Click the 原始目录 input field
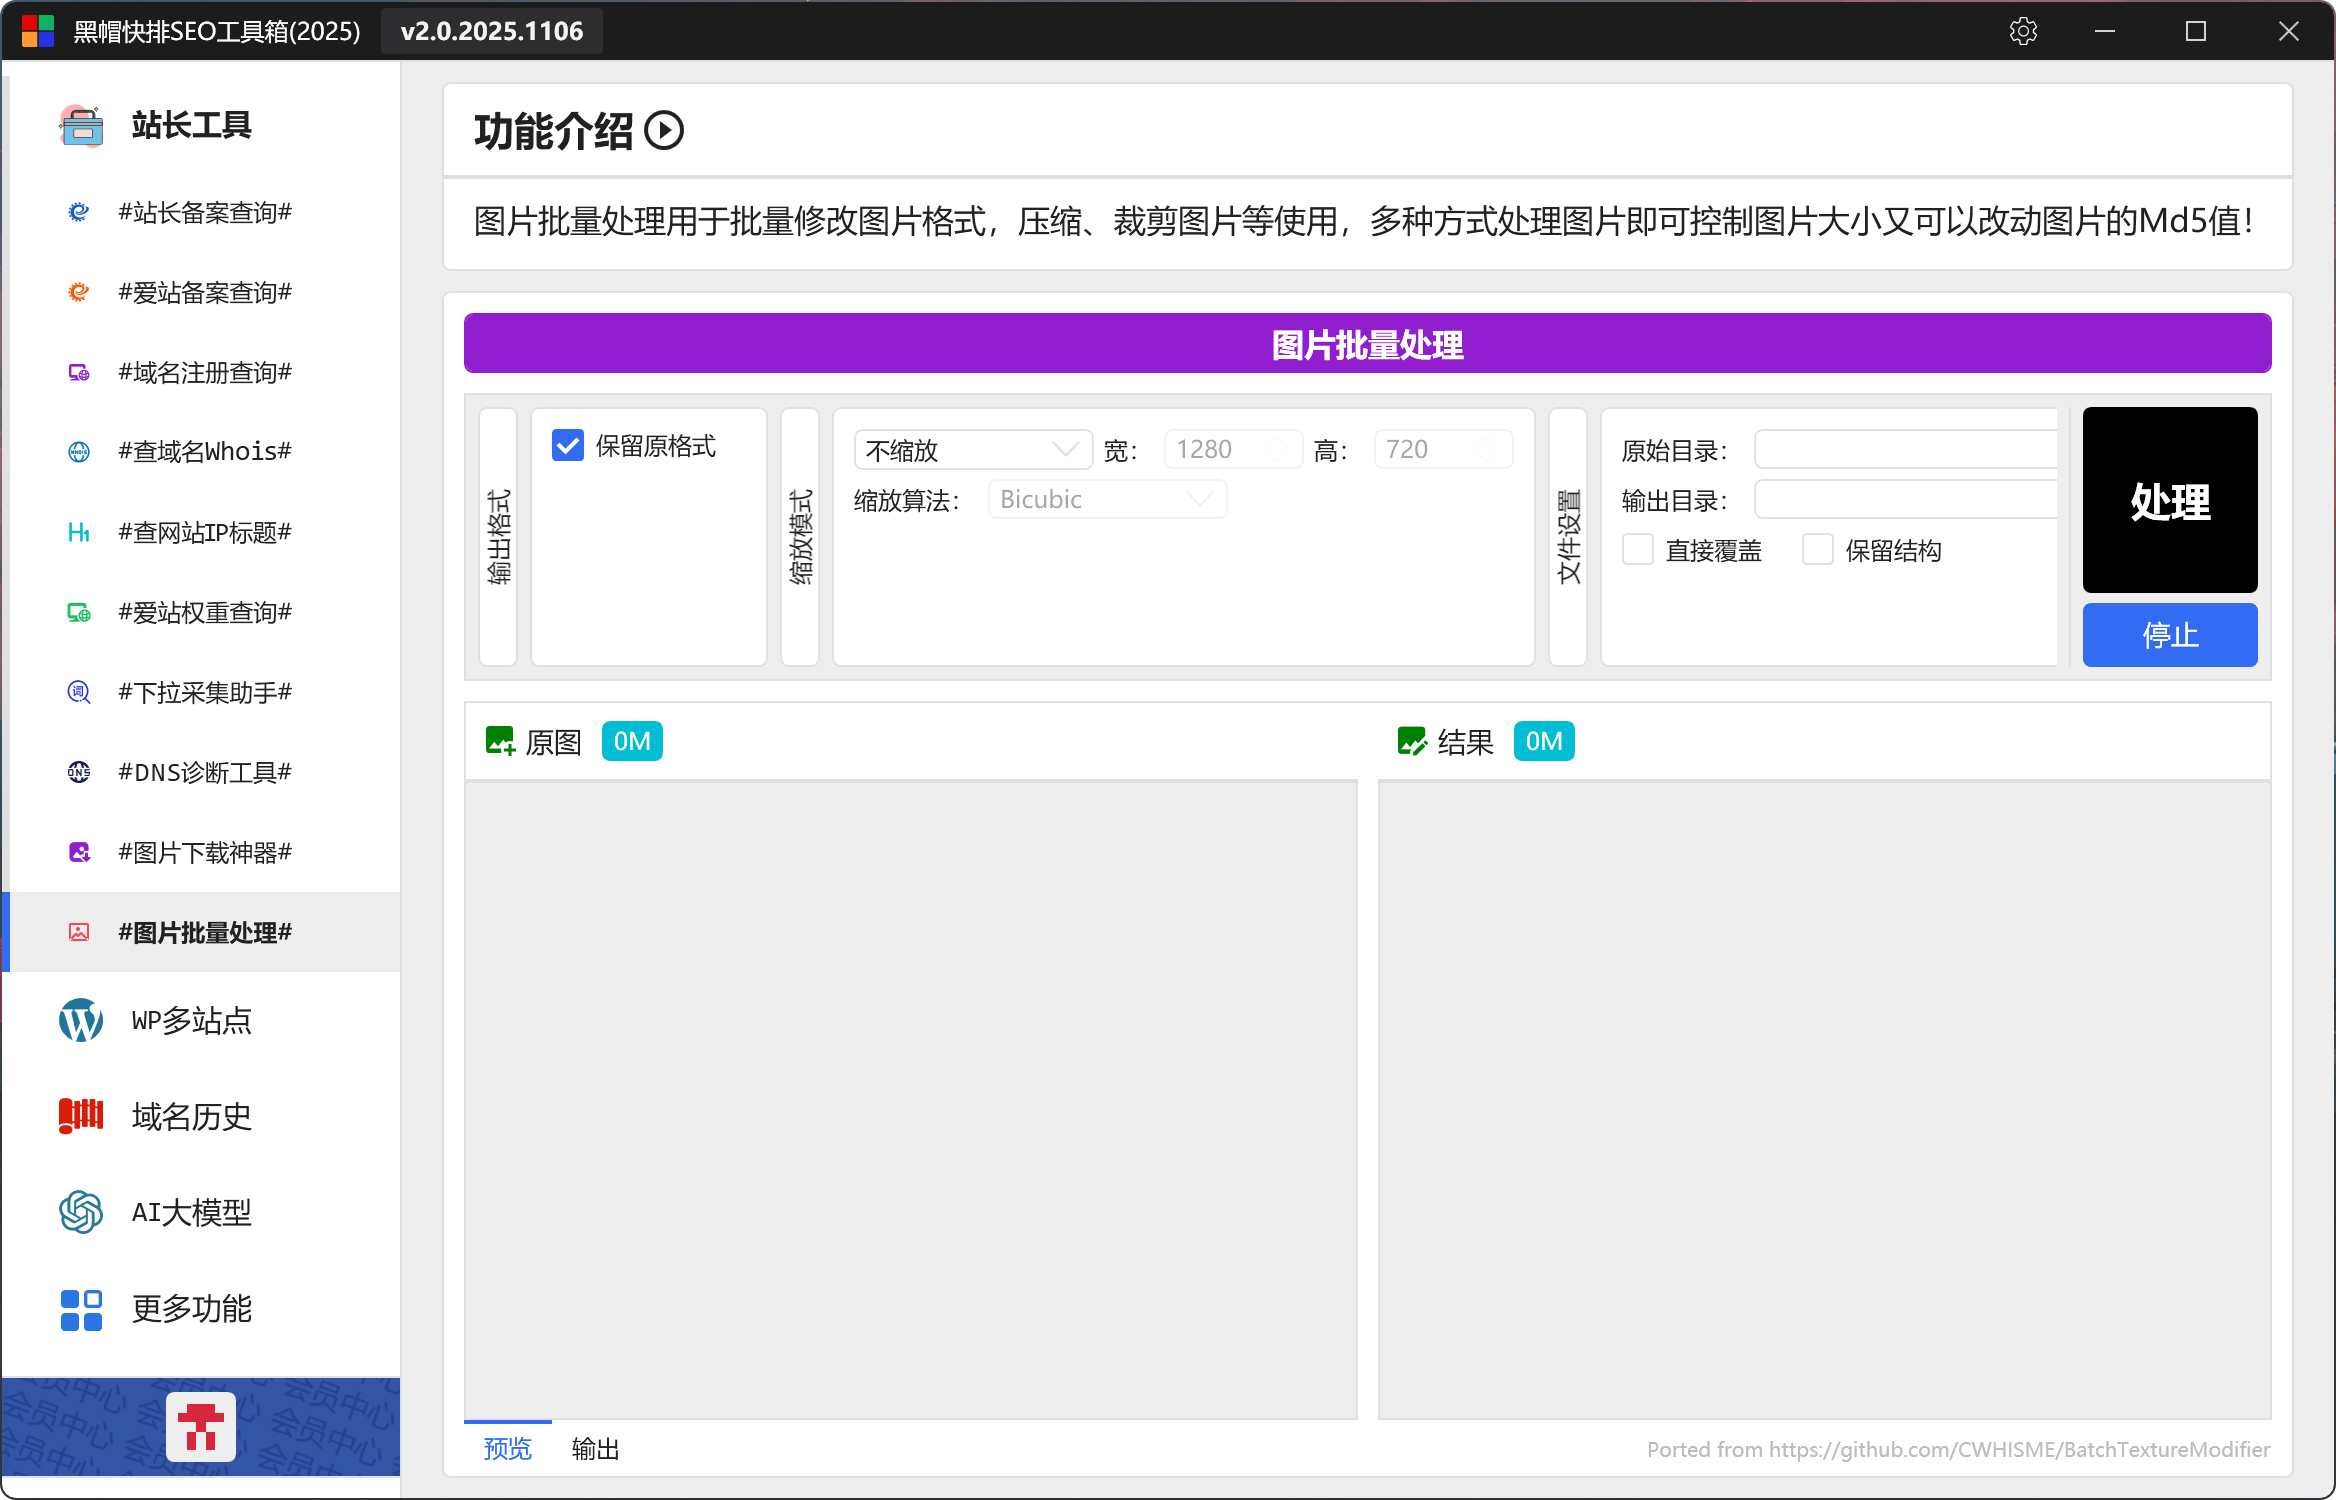Screen dimensions: 2336x1500 (1905, 450)
